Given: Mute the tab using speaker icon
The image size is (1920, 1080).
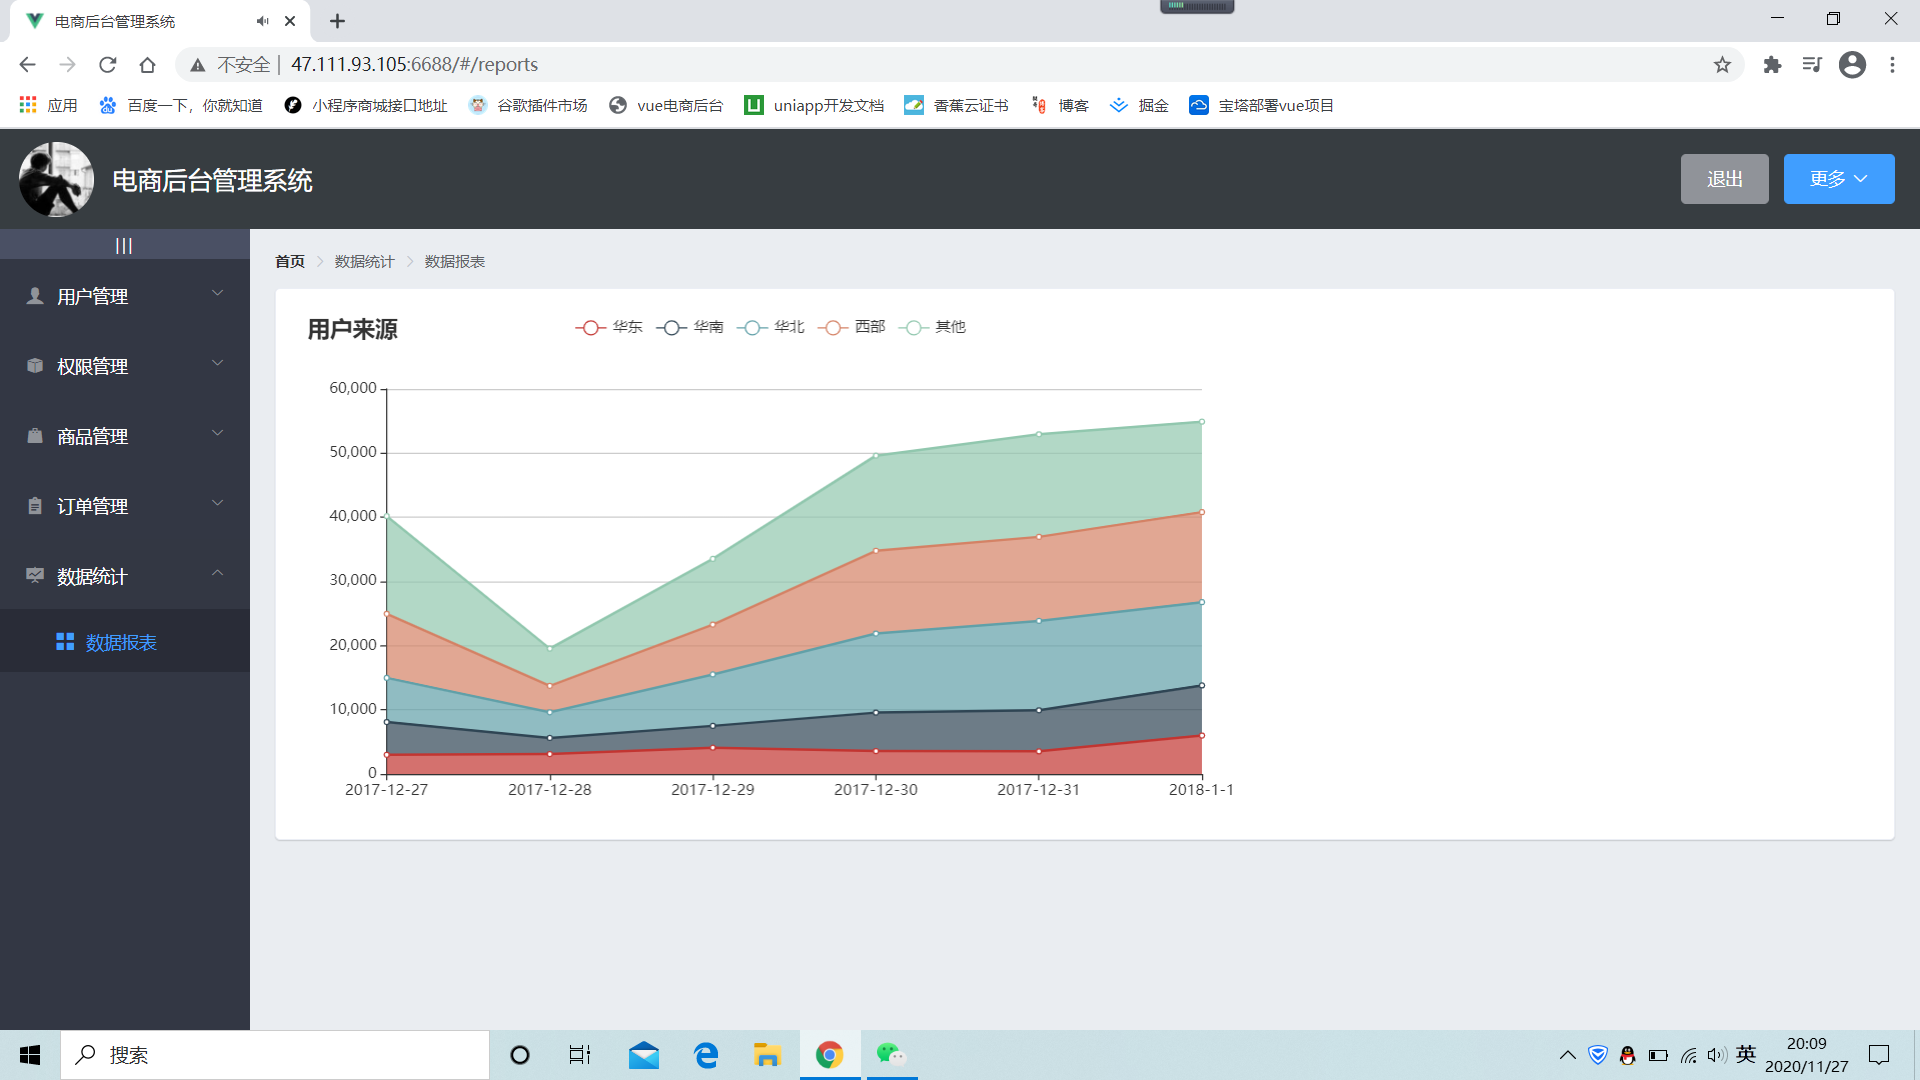Looking at the screenshot, I should [x=262, y=21].
